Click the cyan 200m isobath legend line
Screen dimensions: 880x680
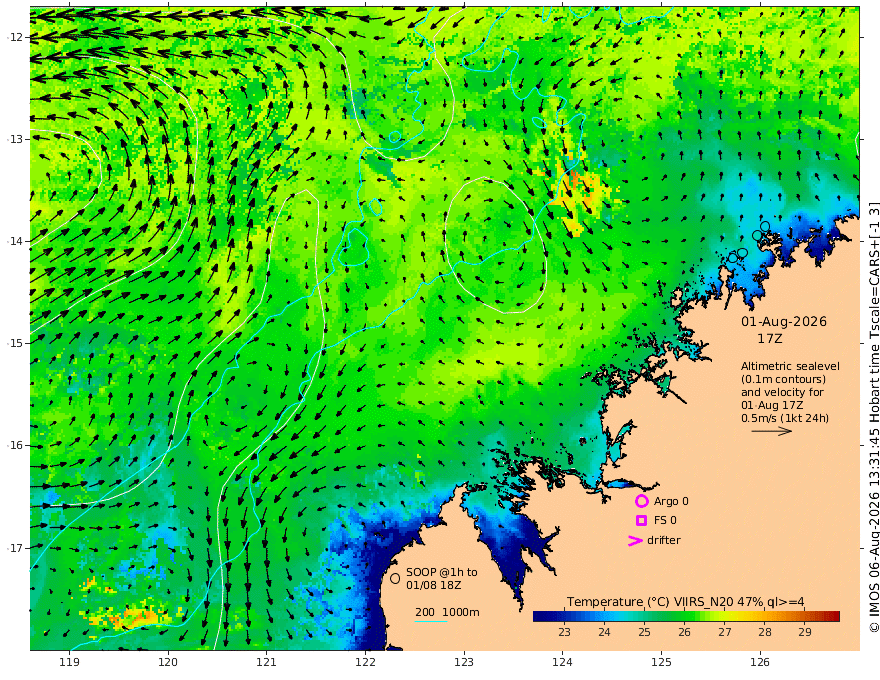430,621
